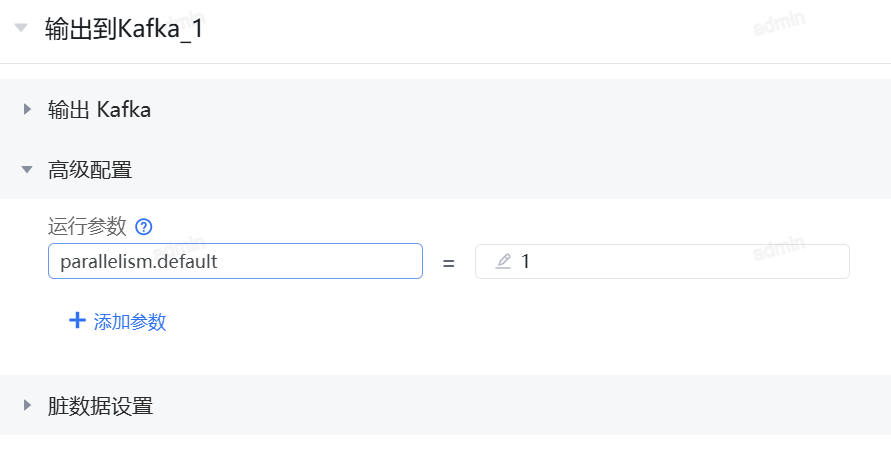Open the 运行参数 help tooltip icon
This screenshot has width=891, height=458.
(143, 227)
